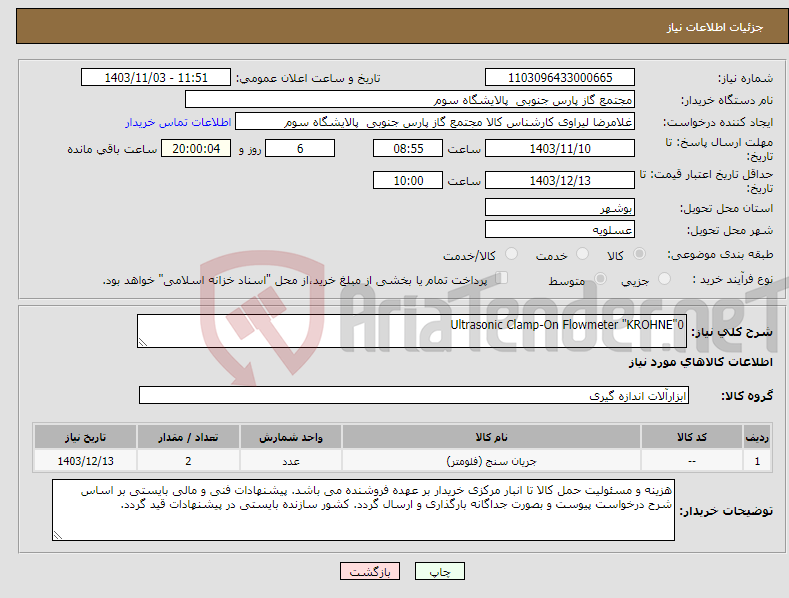Select the جزیی purchase type radio
789x598 pixels.
click(x=664, y=278)
